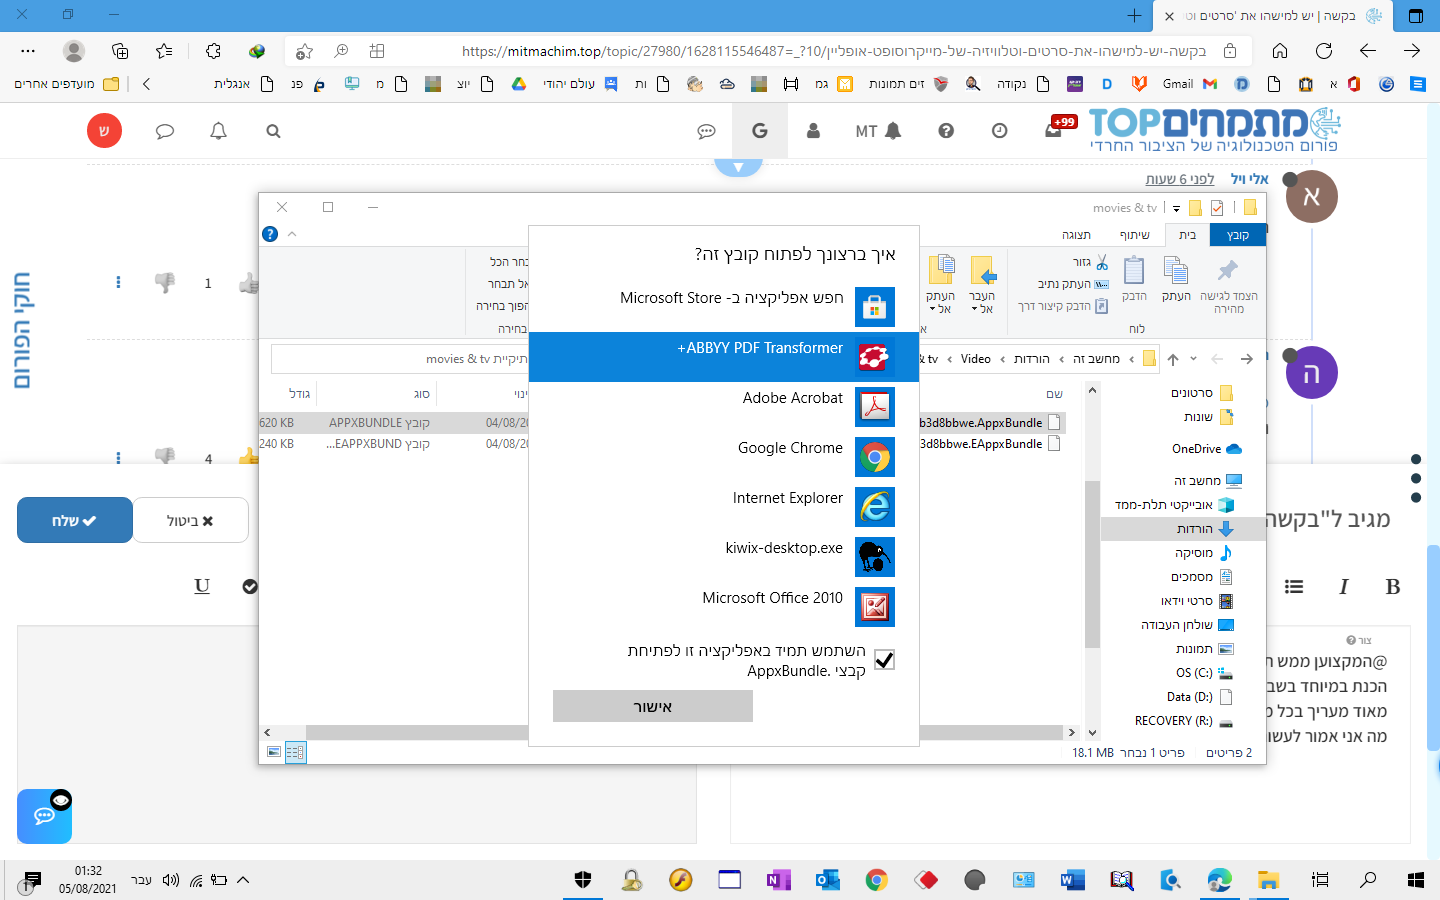Viewport: 1440px width, 900px height.
Task: Confirm with the אישור button
Action: pos(653,706)
